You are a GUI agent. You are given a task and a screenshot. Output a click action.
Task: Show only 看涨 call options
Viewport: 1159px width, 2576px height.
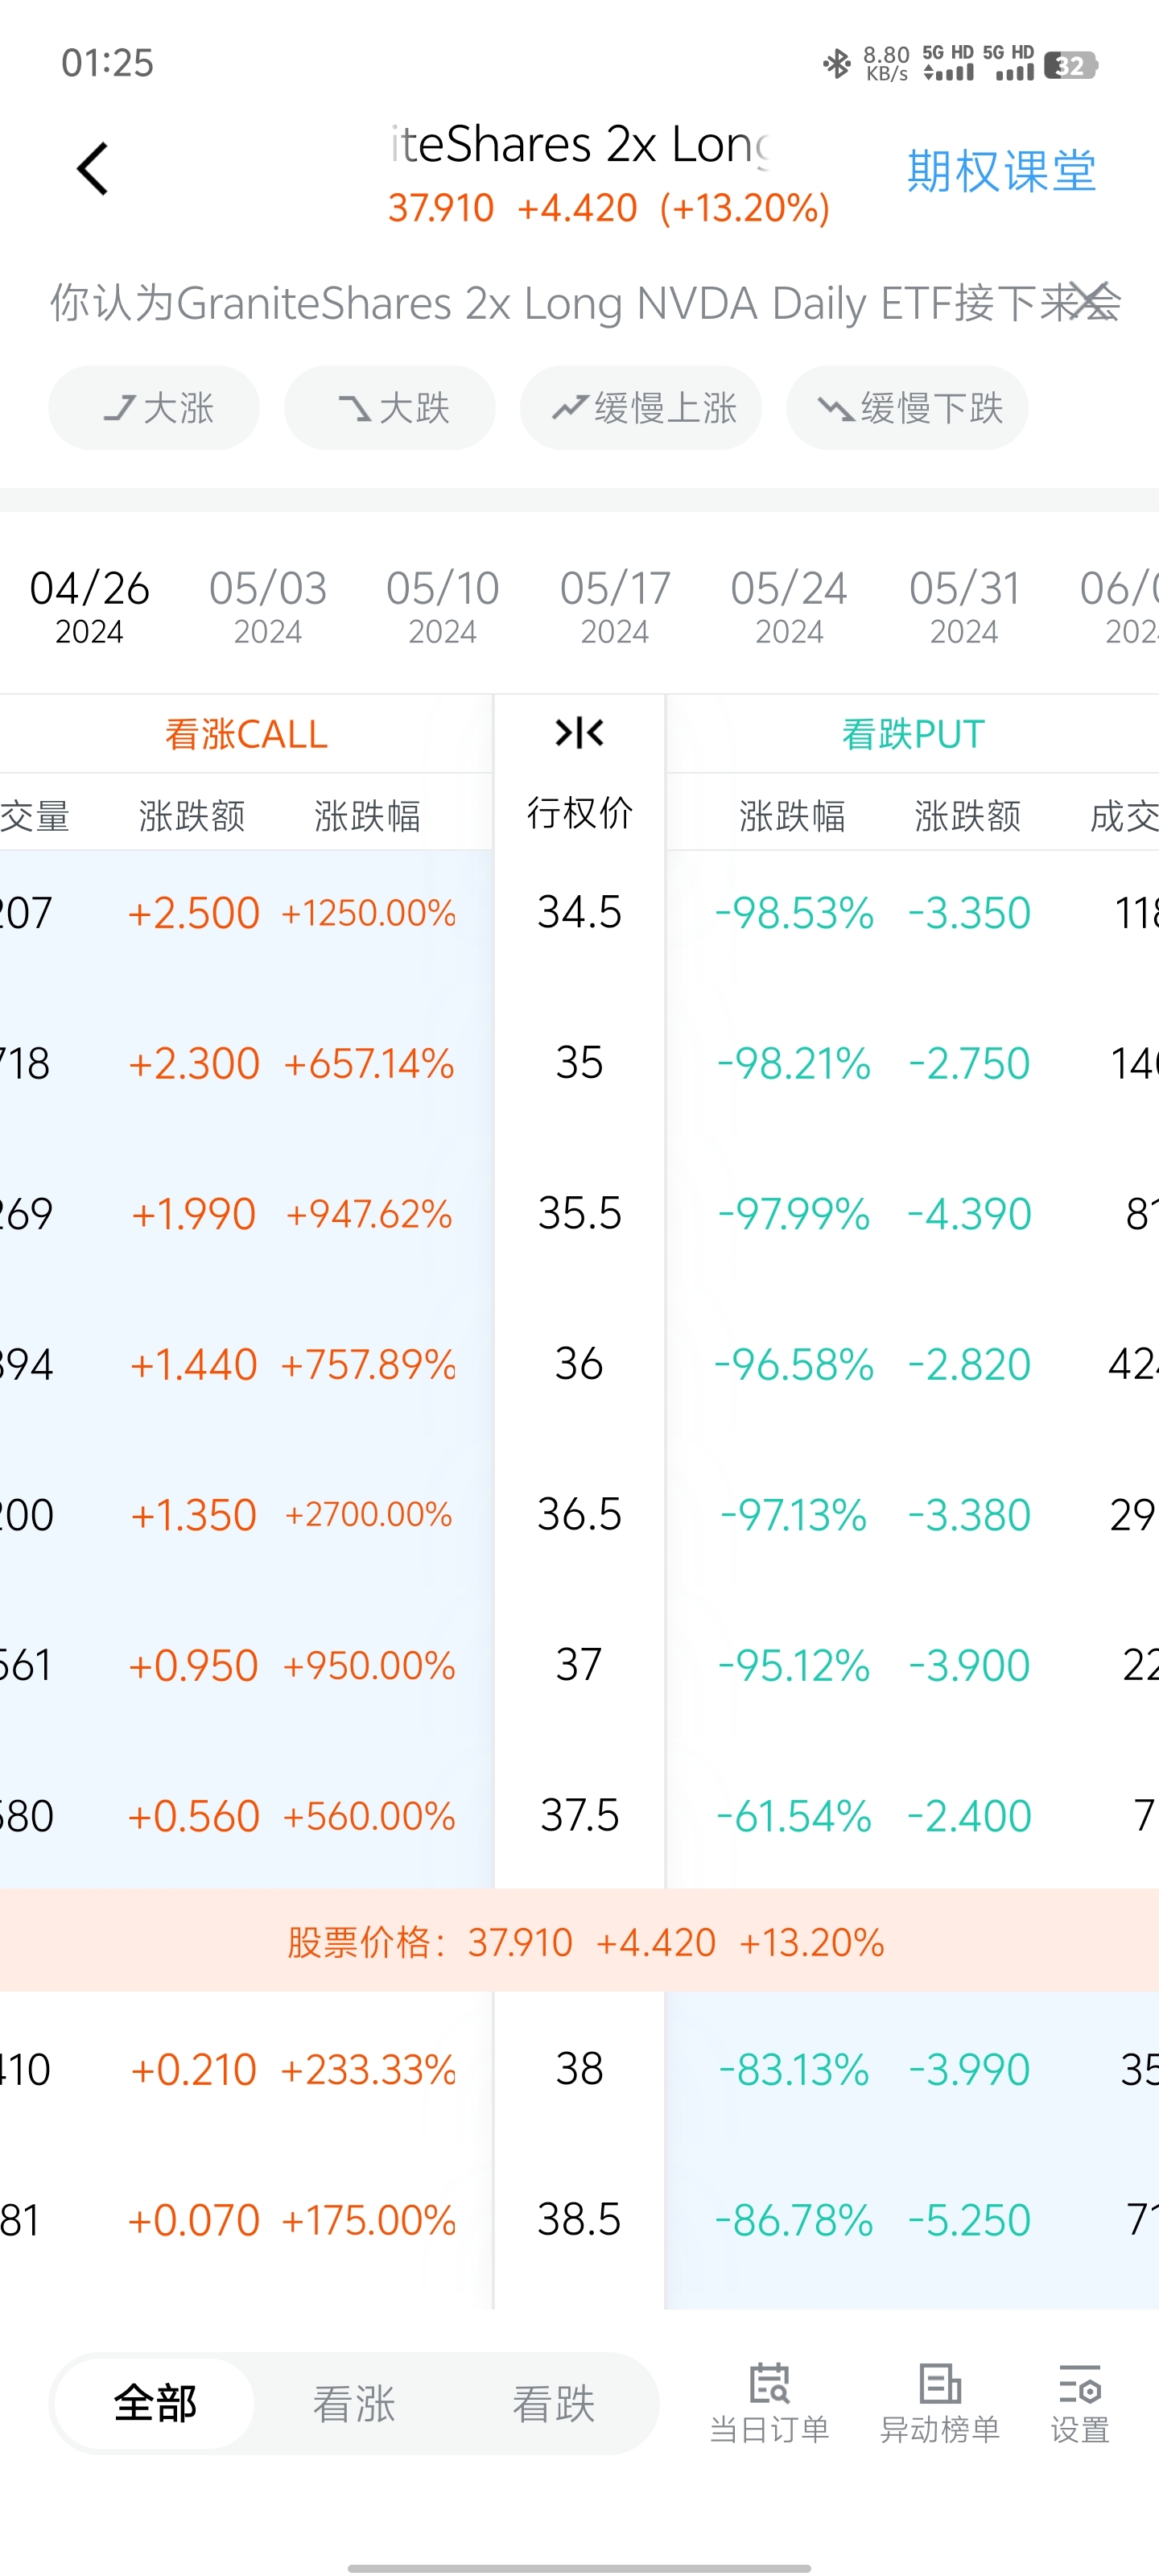click(x=354, y=2404)
